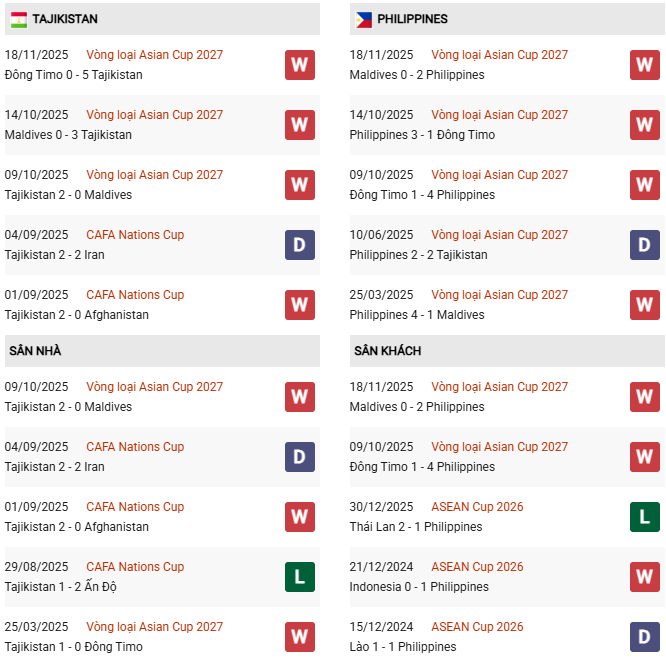Open ASEAN Cup 2026 link dated 21/12/2024
This screenshot has height=662, width=666.
click(477, 567)
